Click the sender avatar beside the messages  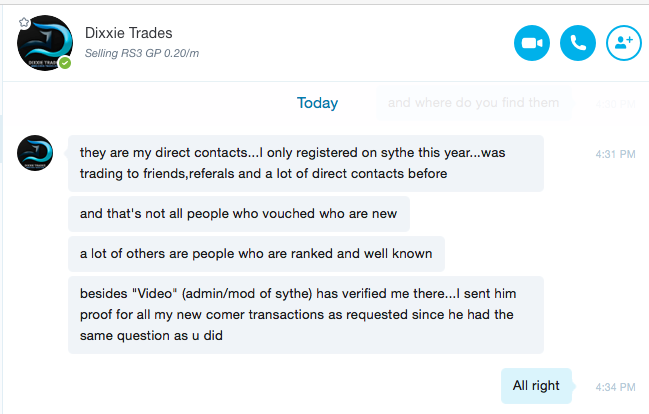(x=35, y=153)
